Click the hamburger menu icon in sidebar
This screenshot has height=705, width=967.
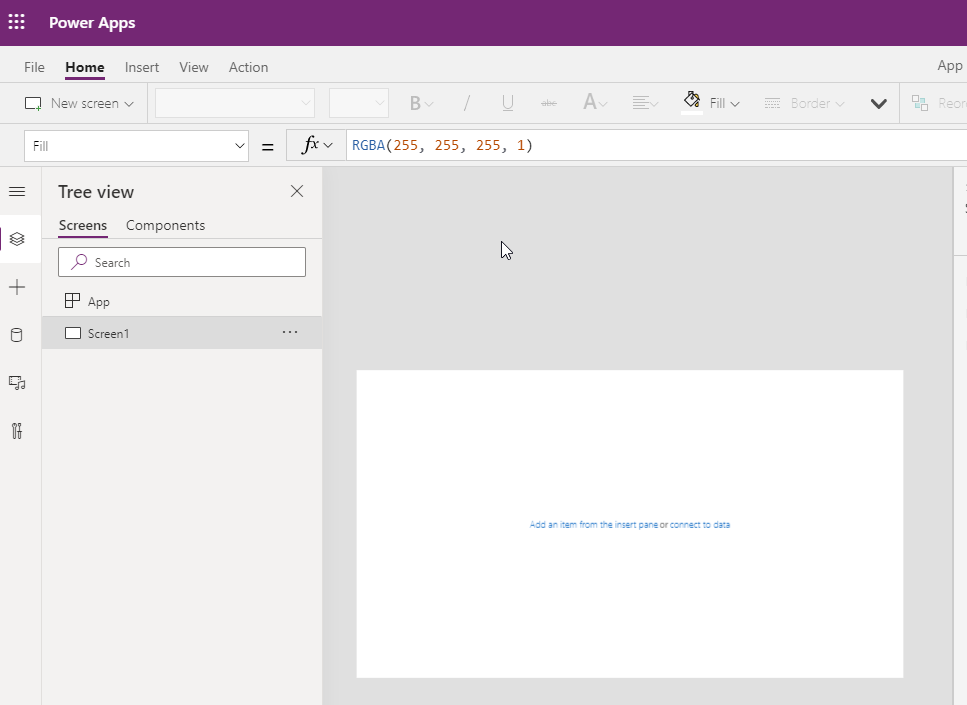point(17,191)
